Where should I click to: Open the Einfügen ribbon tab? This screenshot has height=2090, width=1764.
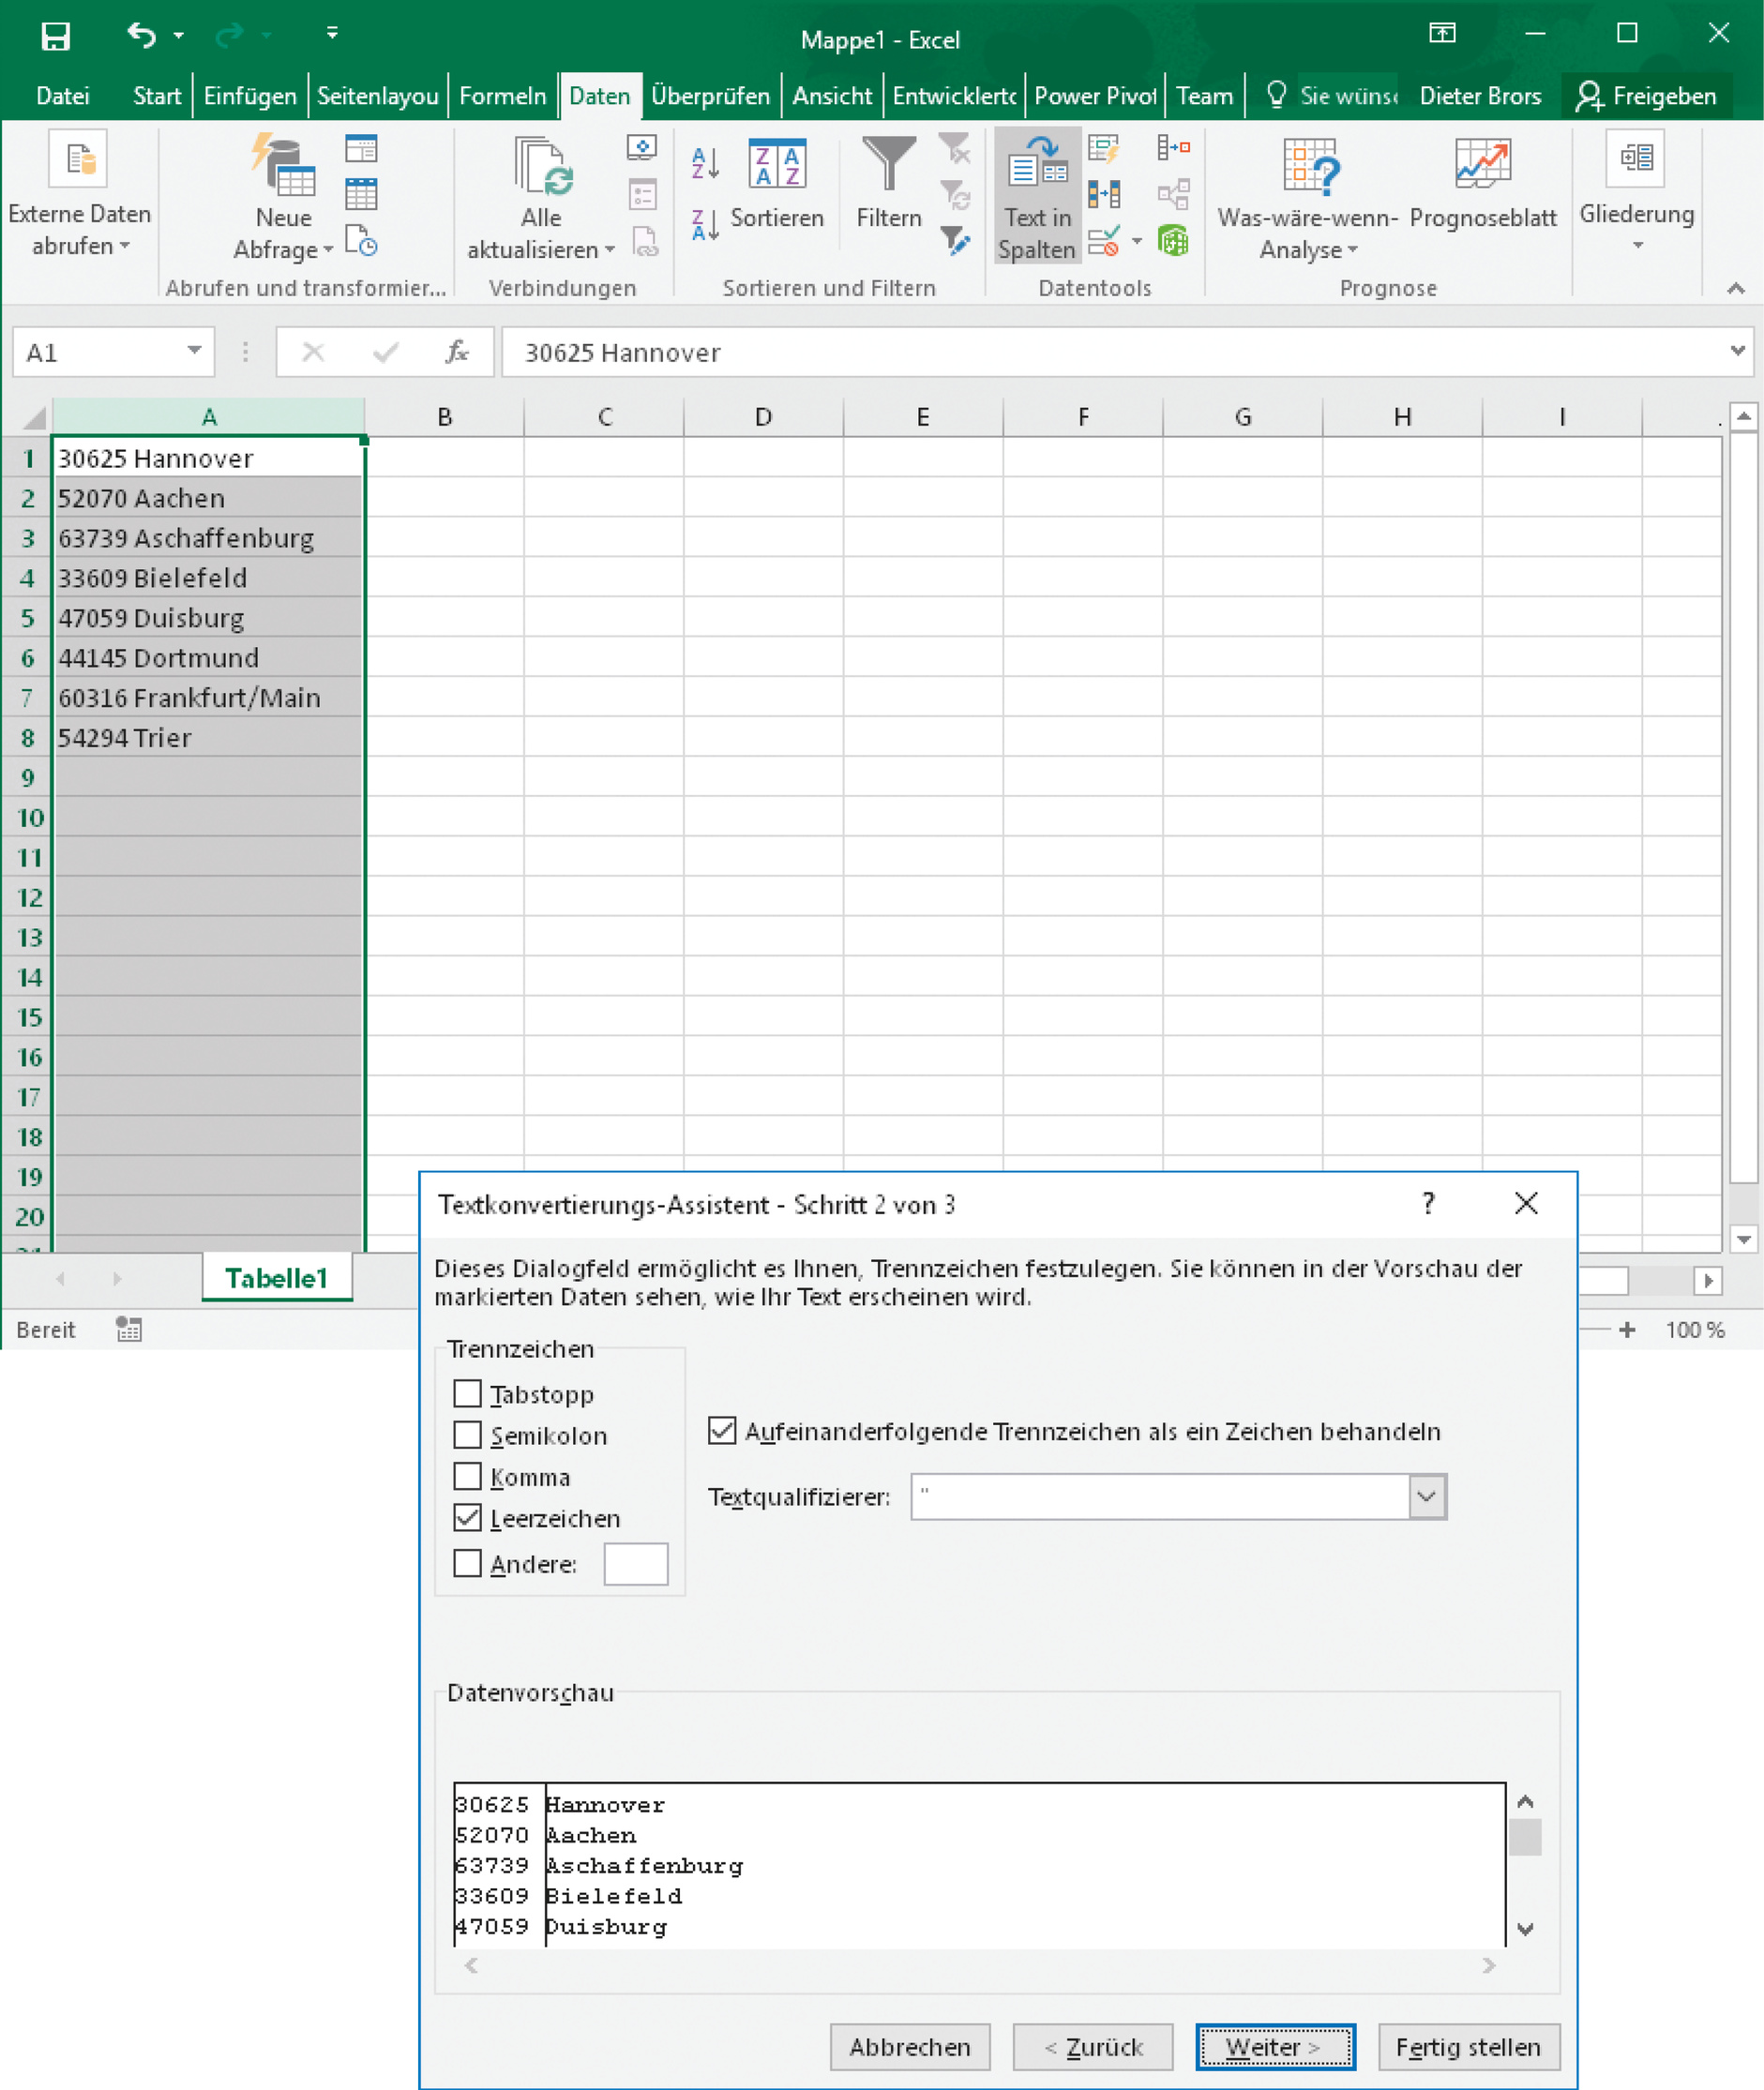250,96
